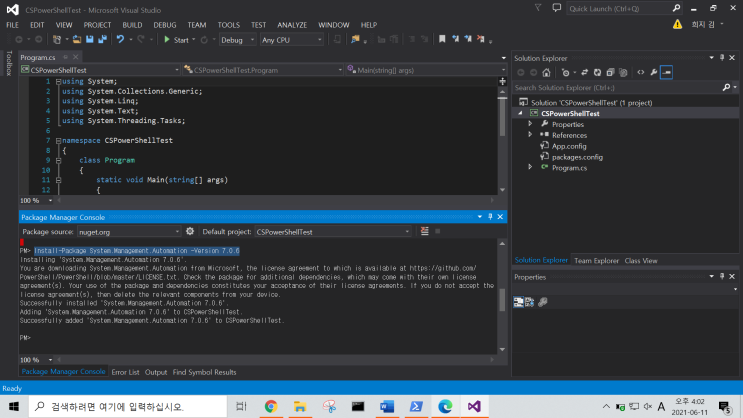This screenshot has width=743, height=418.
Task: Expand the Program.cs node in Solution Explorer
Action: pos(530,167)
